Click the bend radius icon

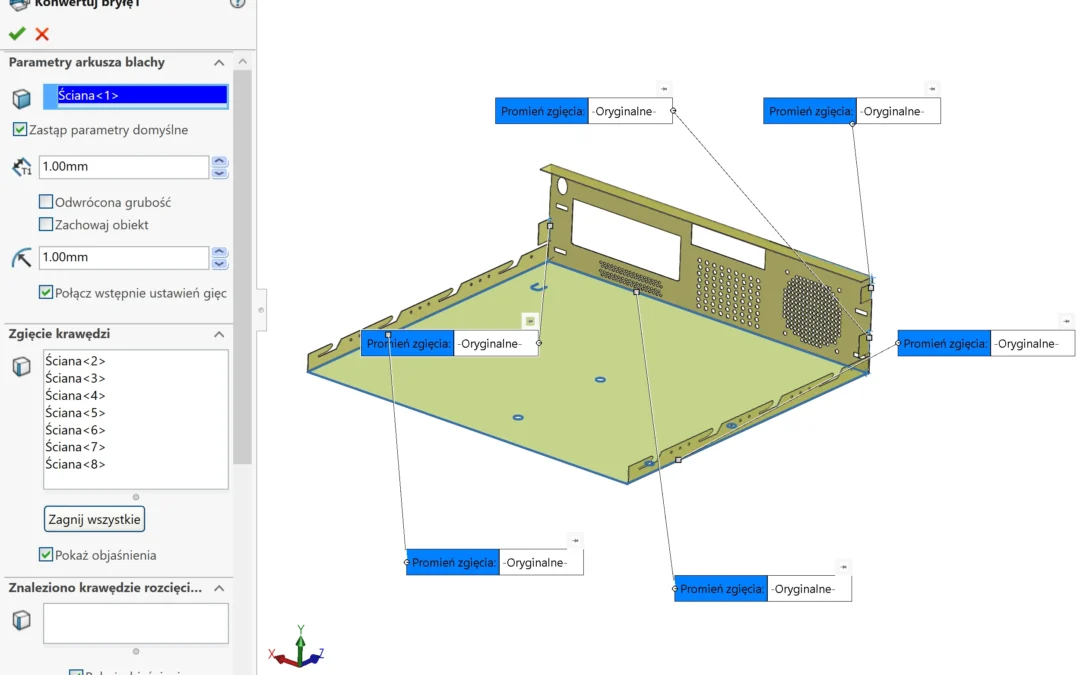click(21, 258)
